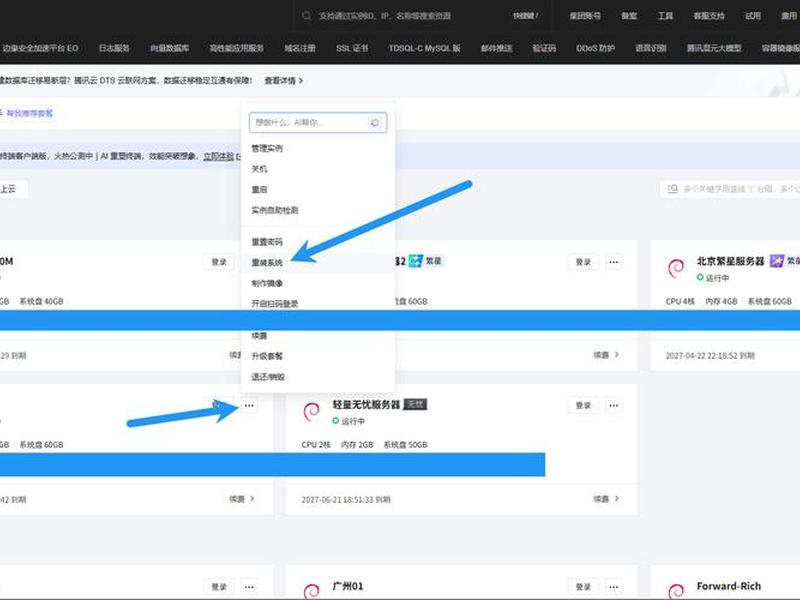Open 邮件推送 in nav bar
Screen dimensions: 800x600
click(x=496, y=48)
